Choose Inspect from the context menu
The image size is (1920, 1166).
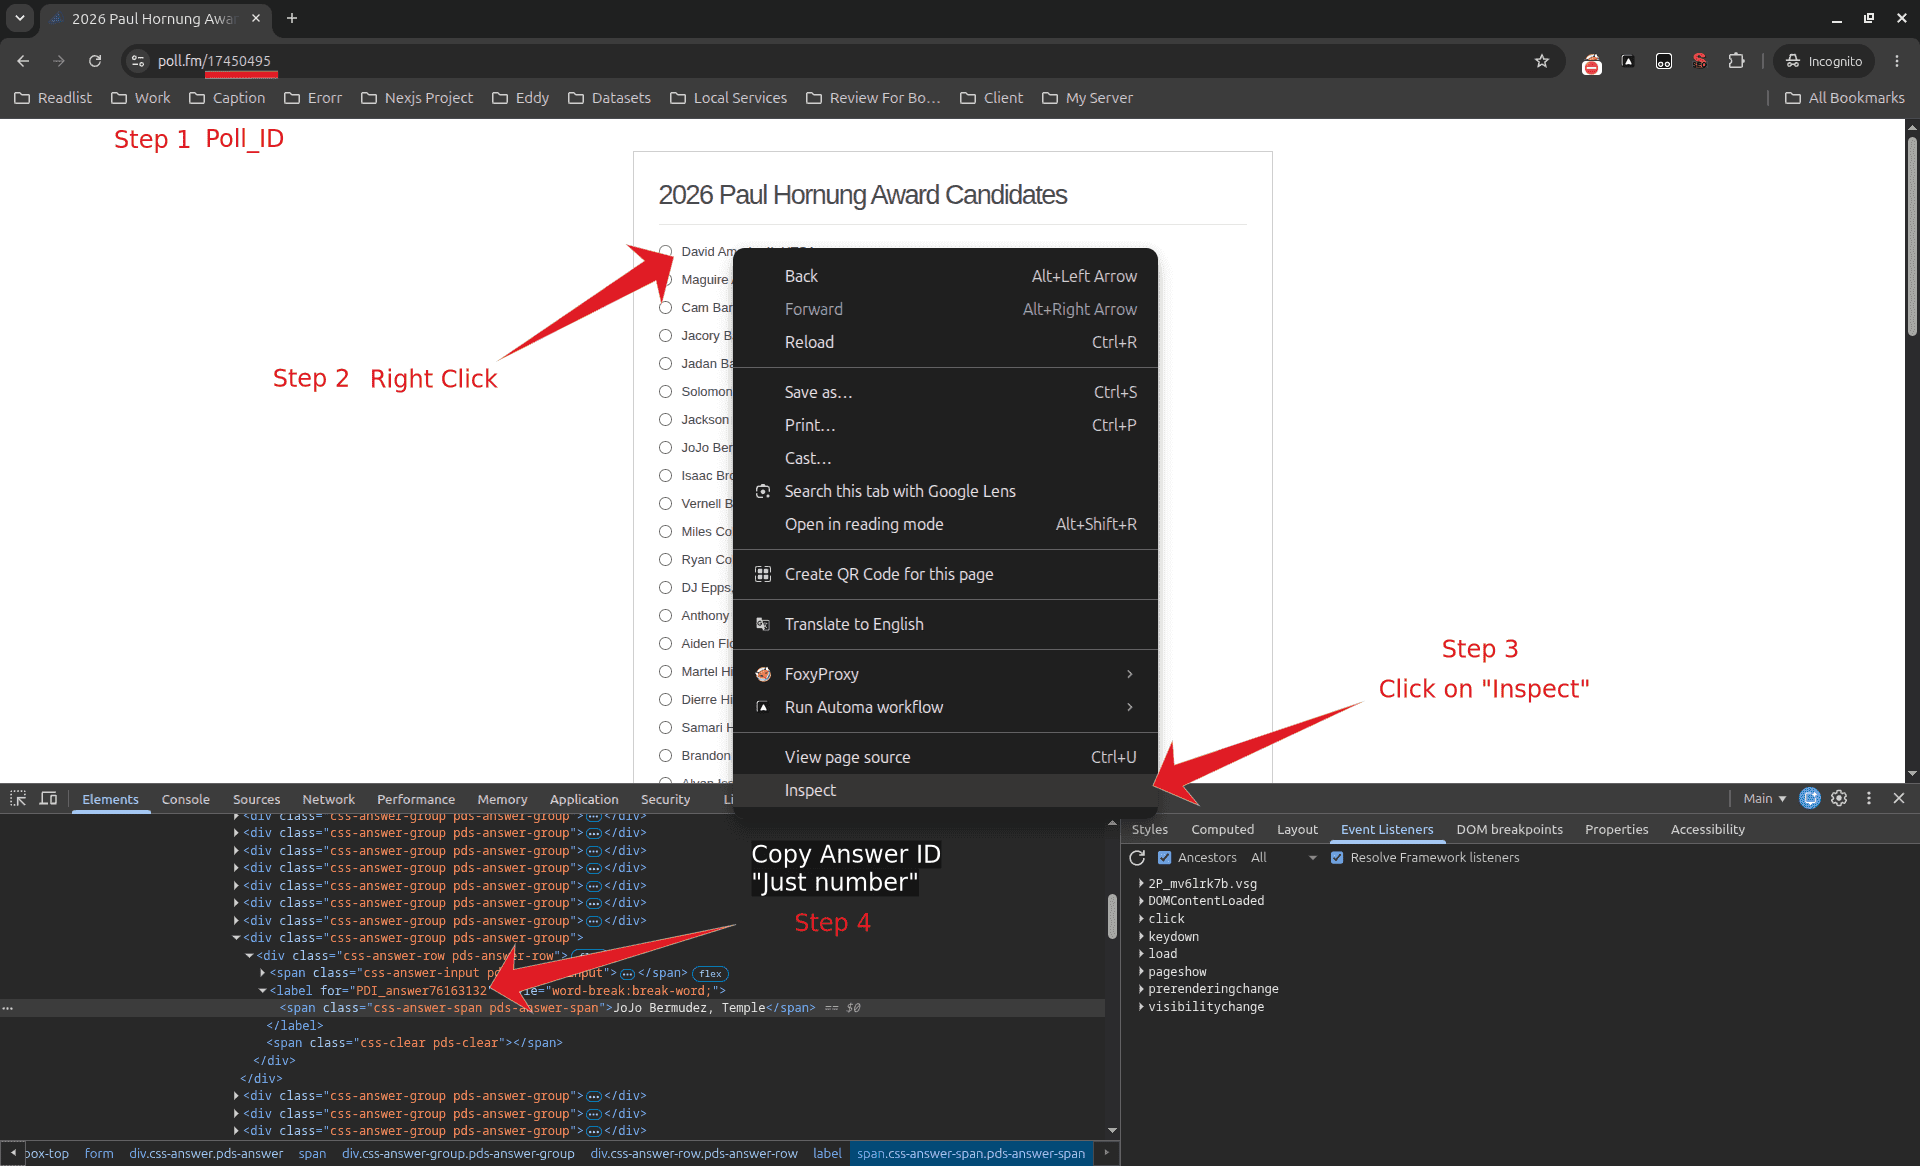[945, 790]
